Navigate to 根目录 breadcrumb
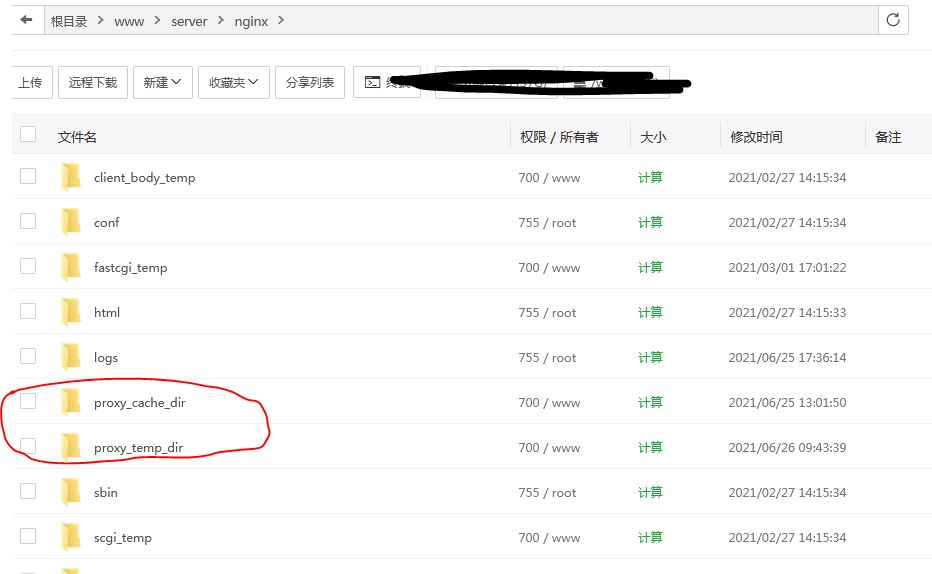The image size is (932, 574). click(x=69, y=21)
